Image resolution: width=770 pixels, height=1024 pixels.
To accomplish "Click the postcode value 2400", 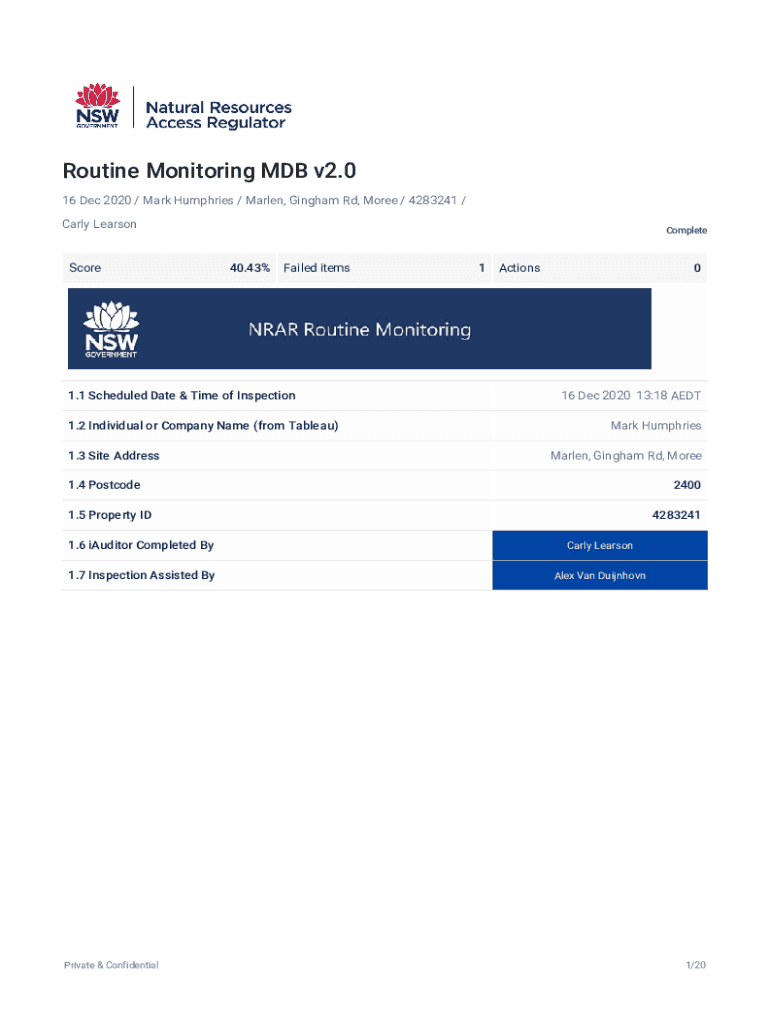I will click(x=686, y=485).
